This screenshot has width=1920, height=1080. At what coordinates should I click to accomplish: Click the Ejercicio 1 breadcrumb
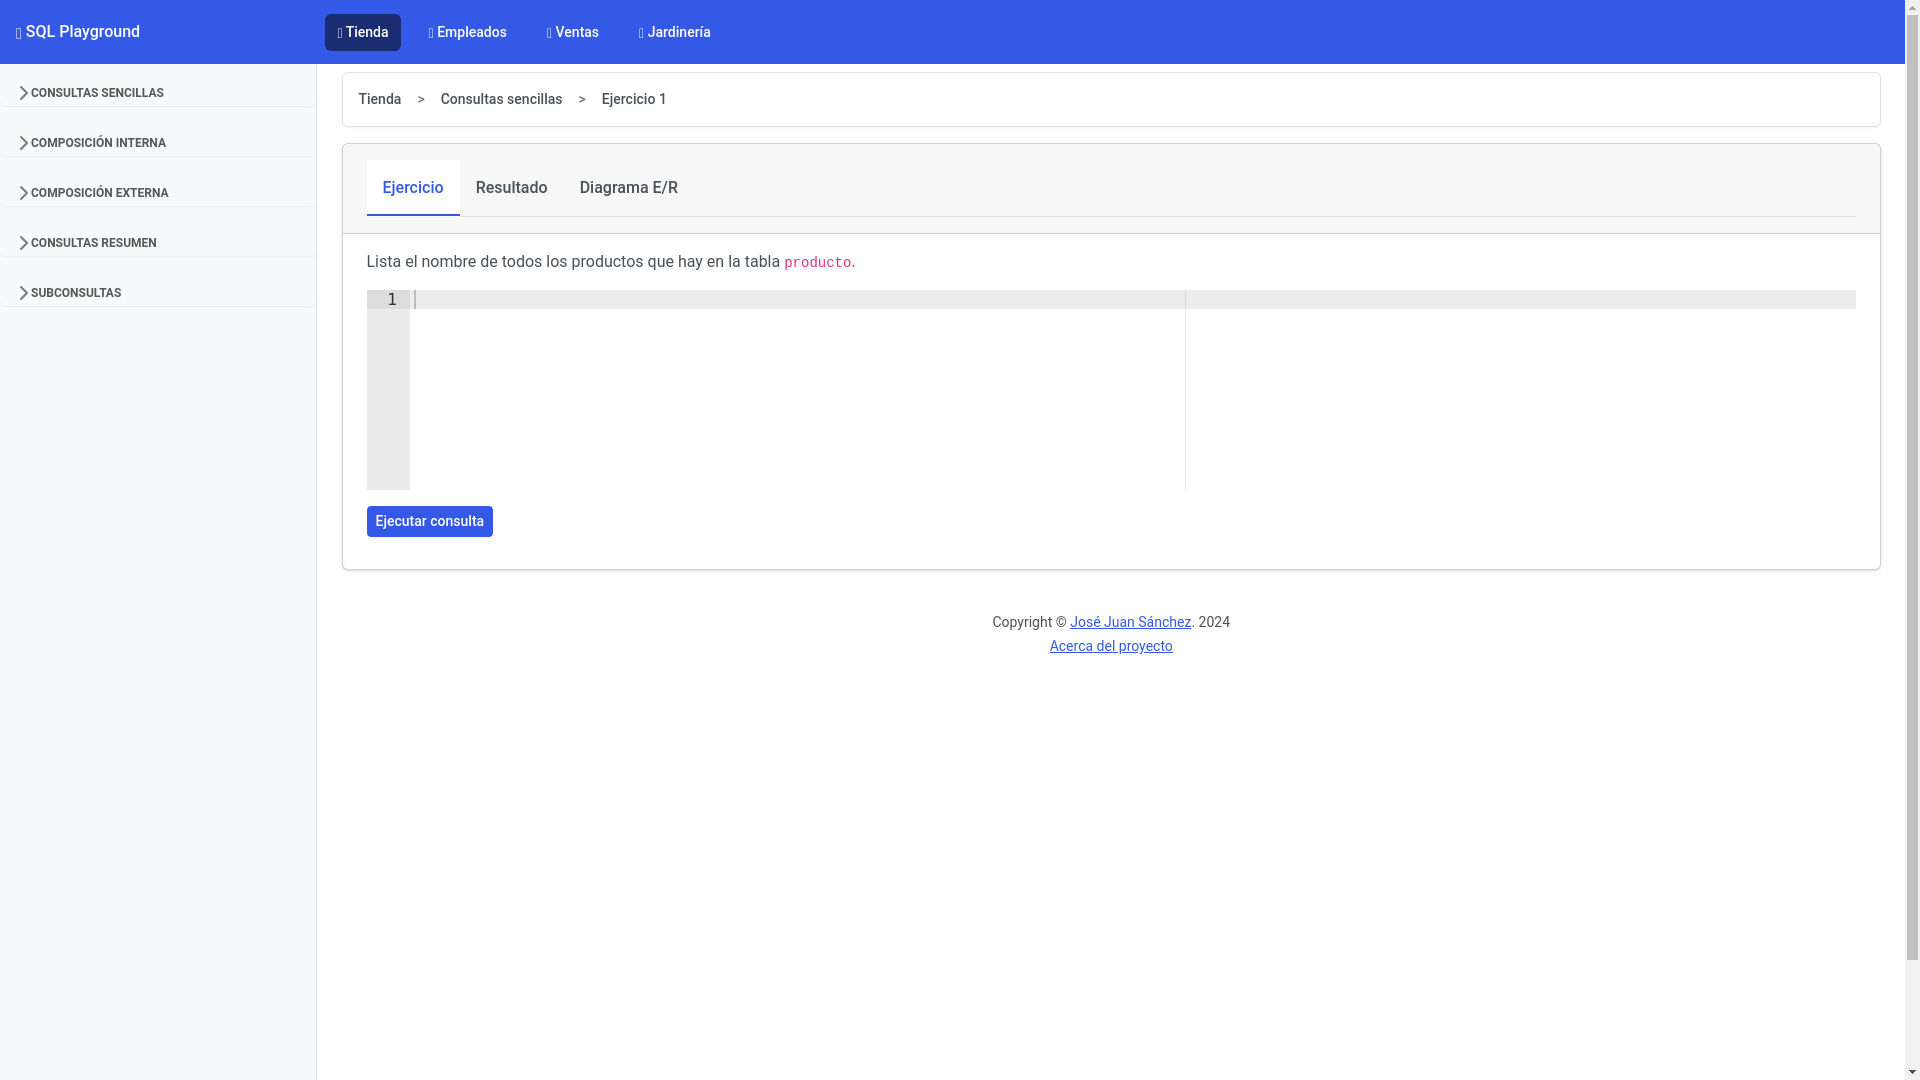pyautogui.click(x=634, y=99)
